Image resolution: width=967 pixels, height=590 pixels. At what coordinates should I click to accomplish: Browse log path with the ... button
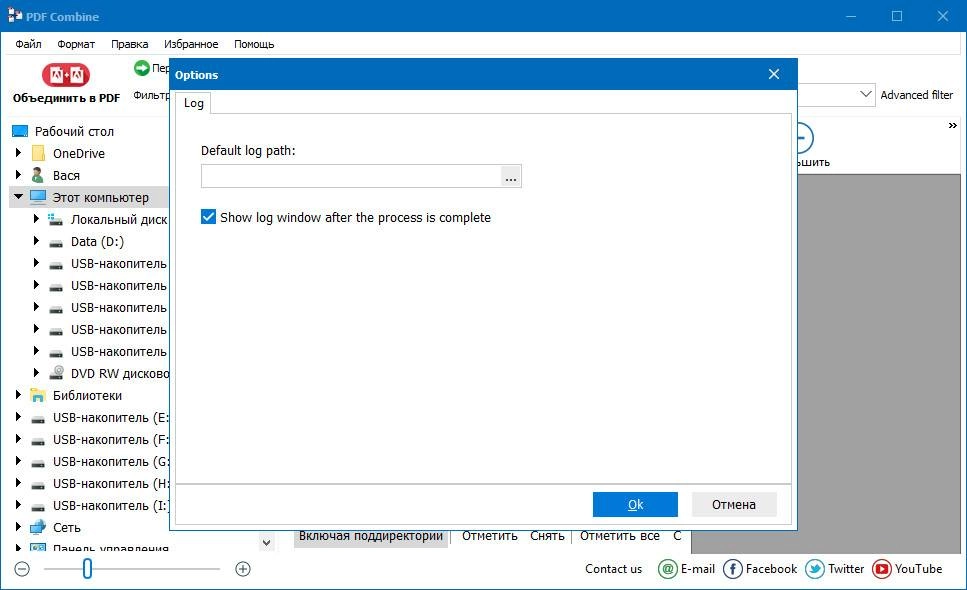coord(511,176)
